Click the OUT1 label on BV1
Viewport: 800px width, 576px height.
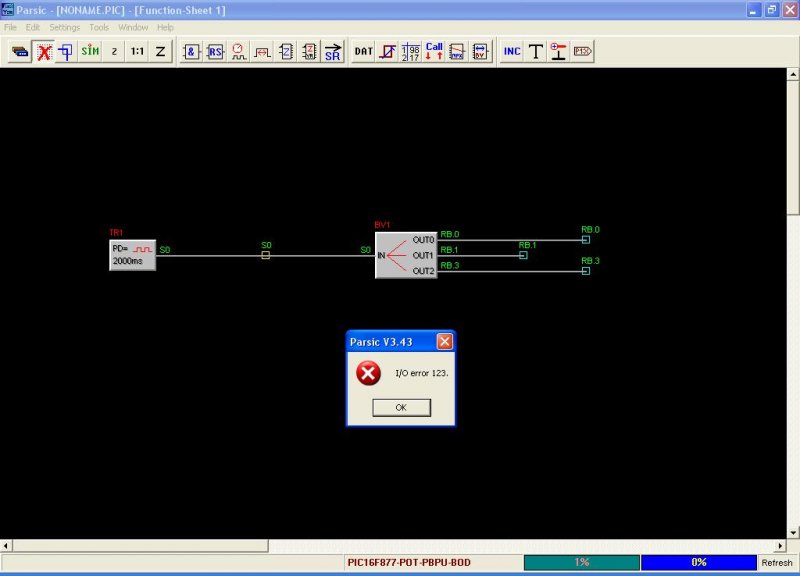[422, 255]
